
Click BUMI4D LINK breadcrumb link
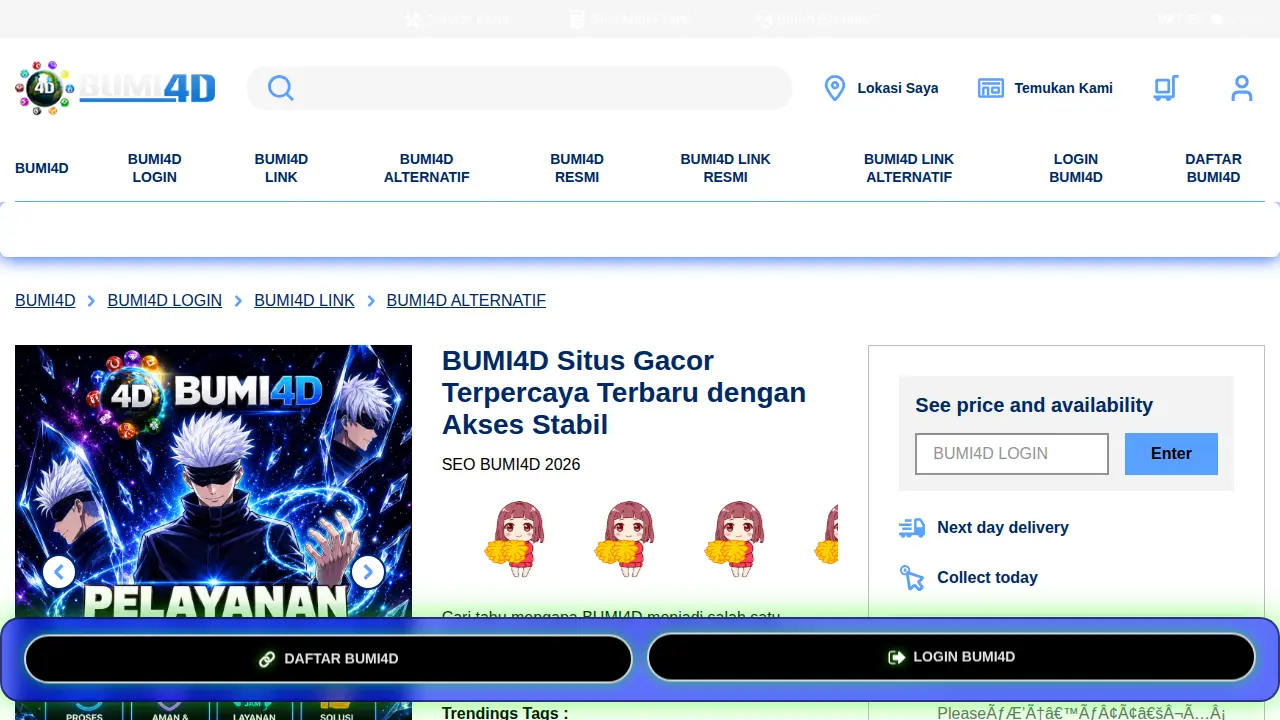pos(305,301)
